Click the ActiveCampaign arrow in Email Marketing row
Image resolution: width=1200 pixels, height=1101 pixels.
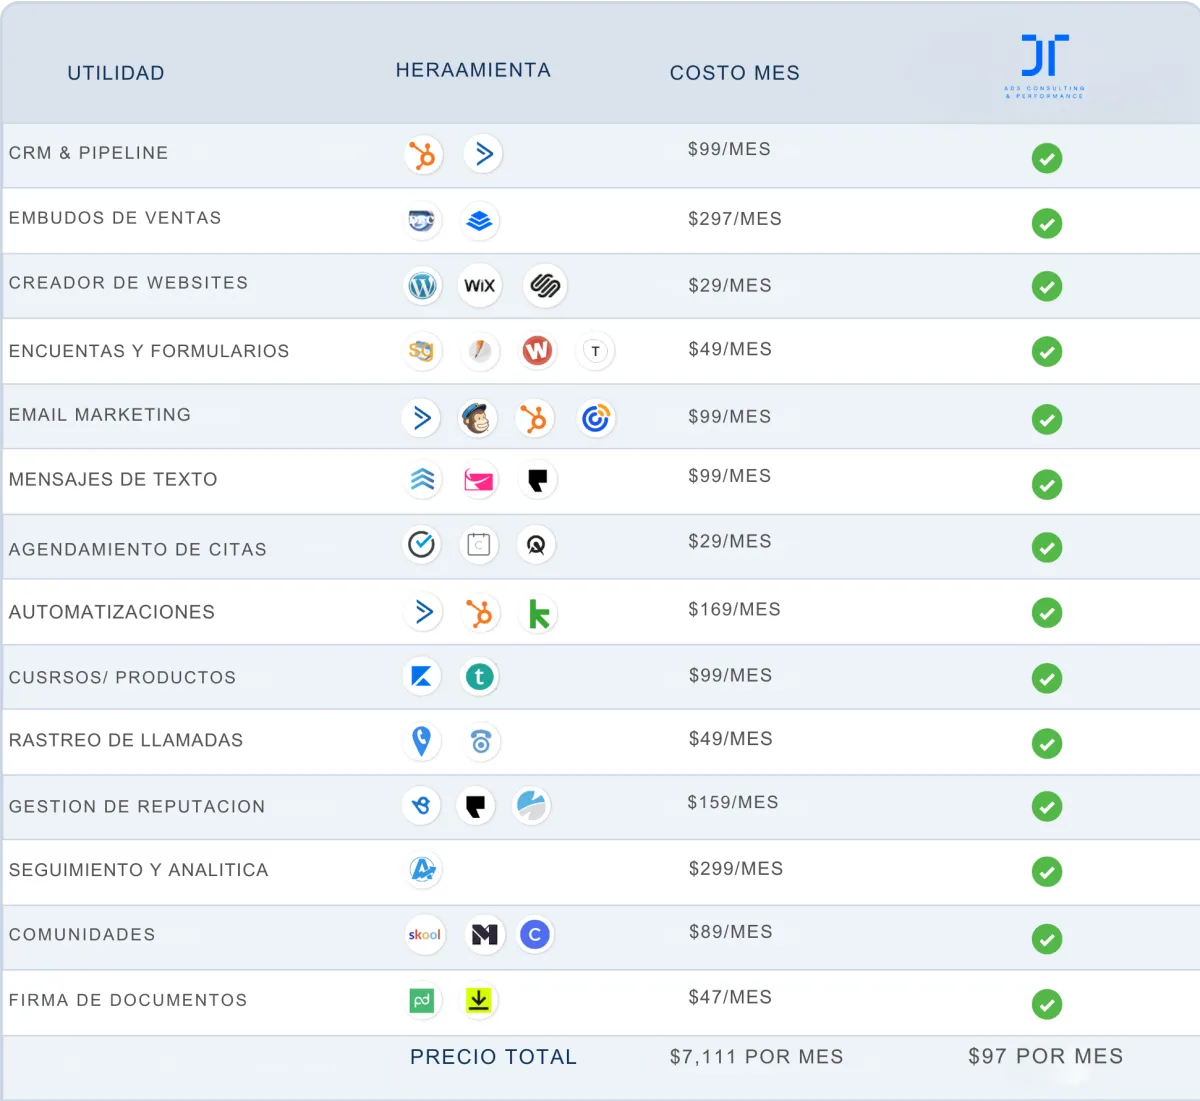pos(422,417)
